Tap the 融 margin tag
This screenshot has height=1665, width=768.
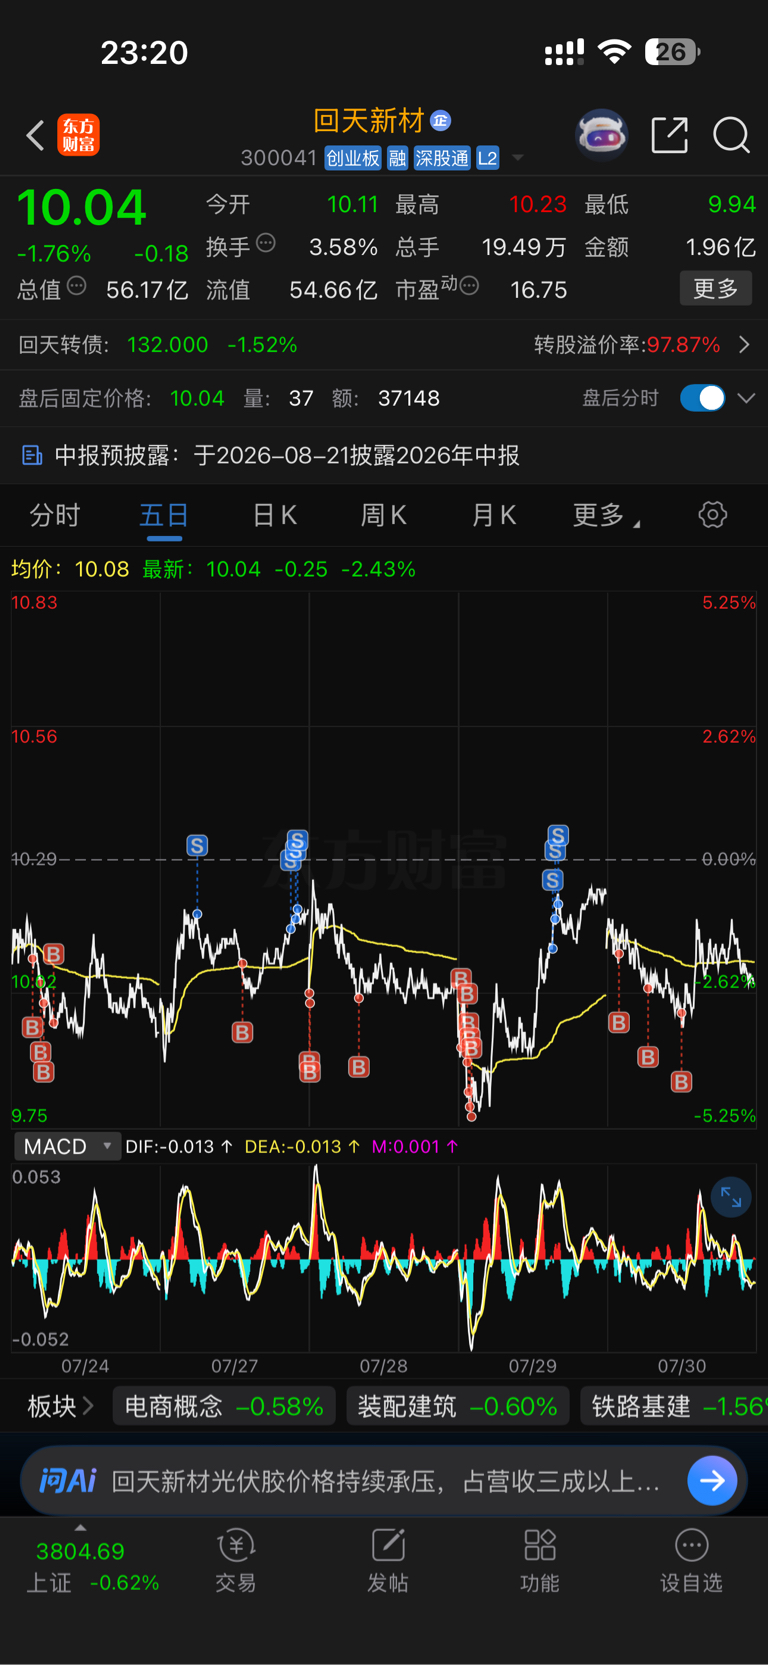(x=397, y=158)
